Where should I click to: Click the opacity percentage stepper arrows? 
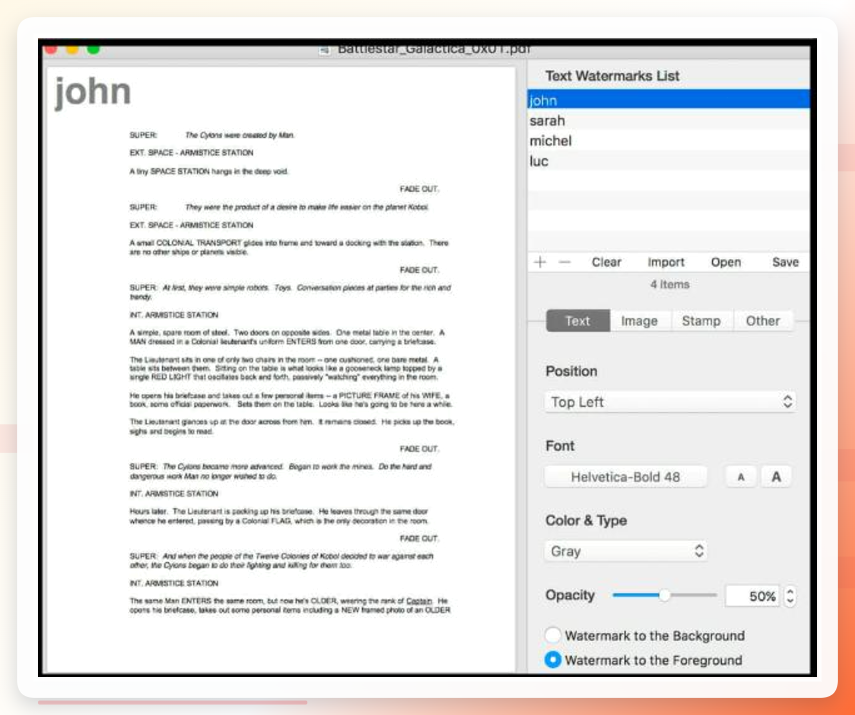[790, 596]
